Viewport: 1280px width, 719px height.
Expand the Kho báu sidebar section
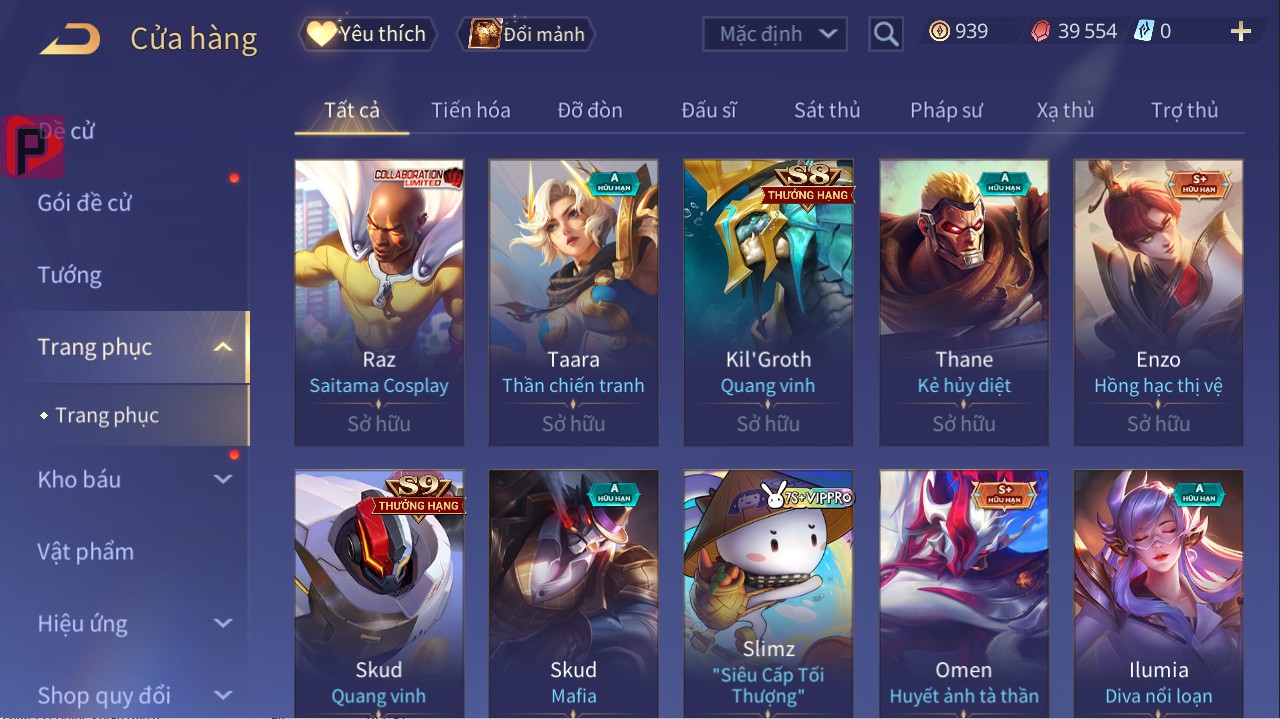[223, 480]
